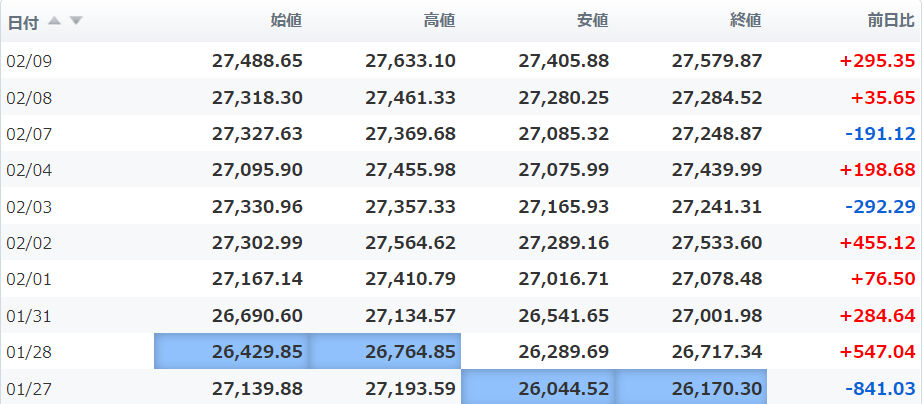The width and height of the screenshot is (923, 404).
Task: Click the change value -292.29
Action: tap(880, 206)
